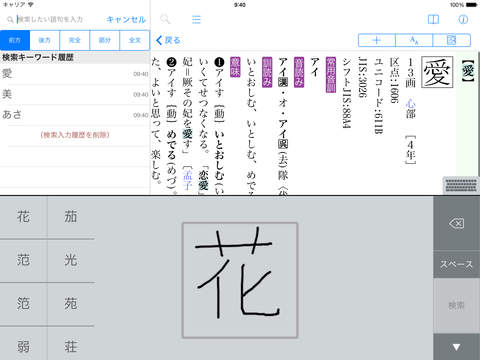Tap the backspace delete key
480x360 pixels.
[456, 223]
